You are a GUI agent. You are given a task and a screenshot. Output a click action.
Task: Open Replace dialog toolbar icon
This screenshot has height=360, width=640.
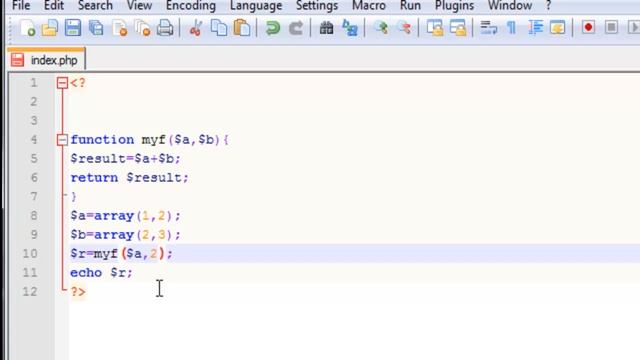tap(350, 28)
